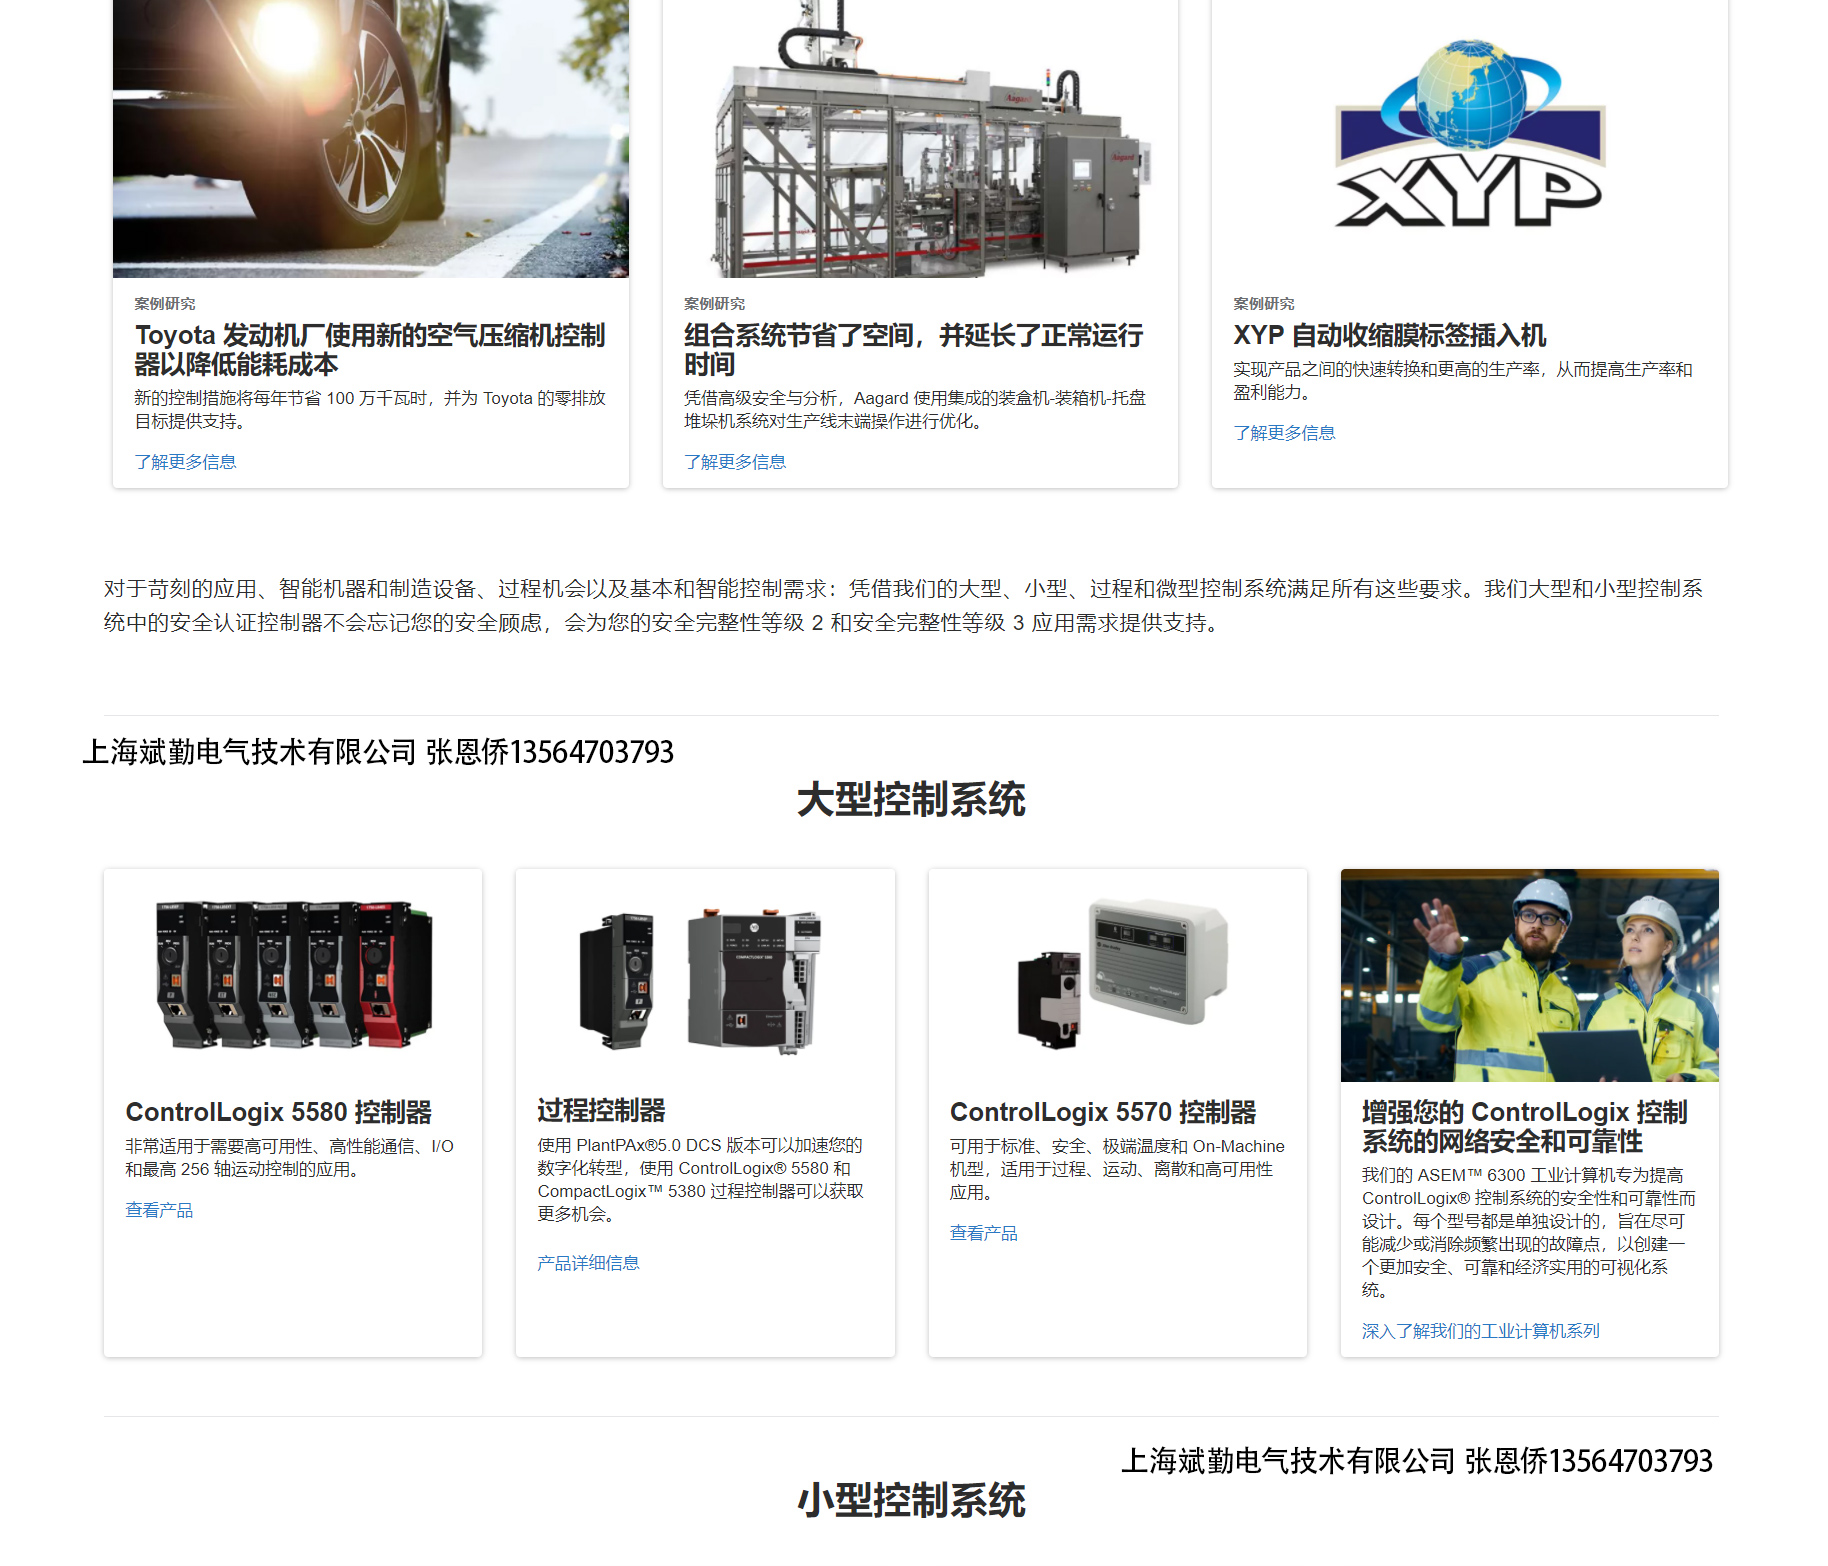1828x1566 pixels.
Task: Click the ControlLogix 5570 description text
Action: [1118, 1169]
